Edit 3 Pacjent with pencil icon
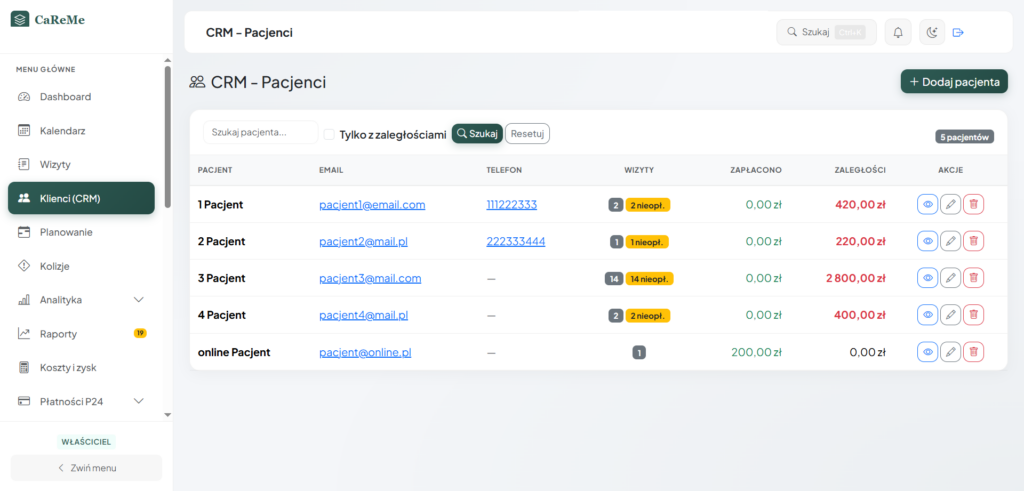This screenshot has width=1024, height=491. (951, 278)
